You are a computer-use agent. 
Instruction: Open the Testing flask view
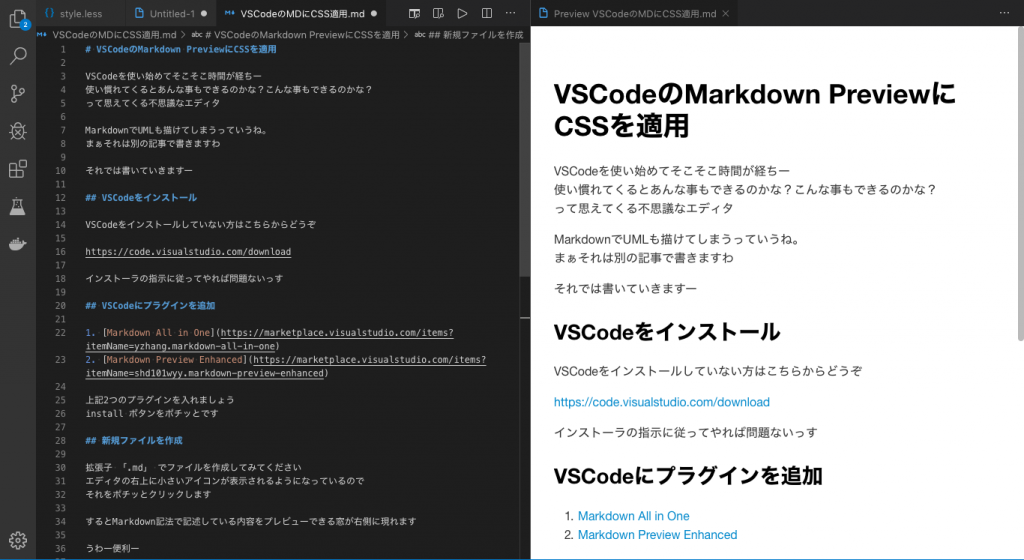pos(18,206)
